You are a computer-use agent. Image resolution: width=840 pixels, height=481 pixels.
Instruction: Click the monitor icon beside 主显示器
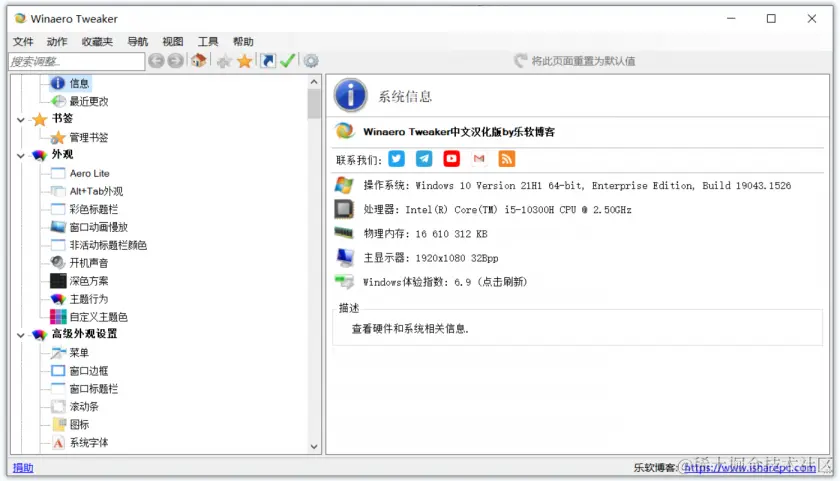point(344,258)
